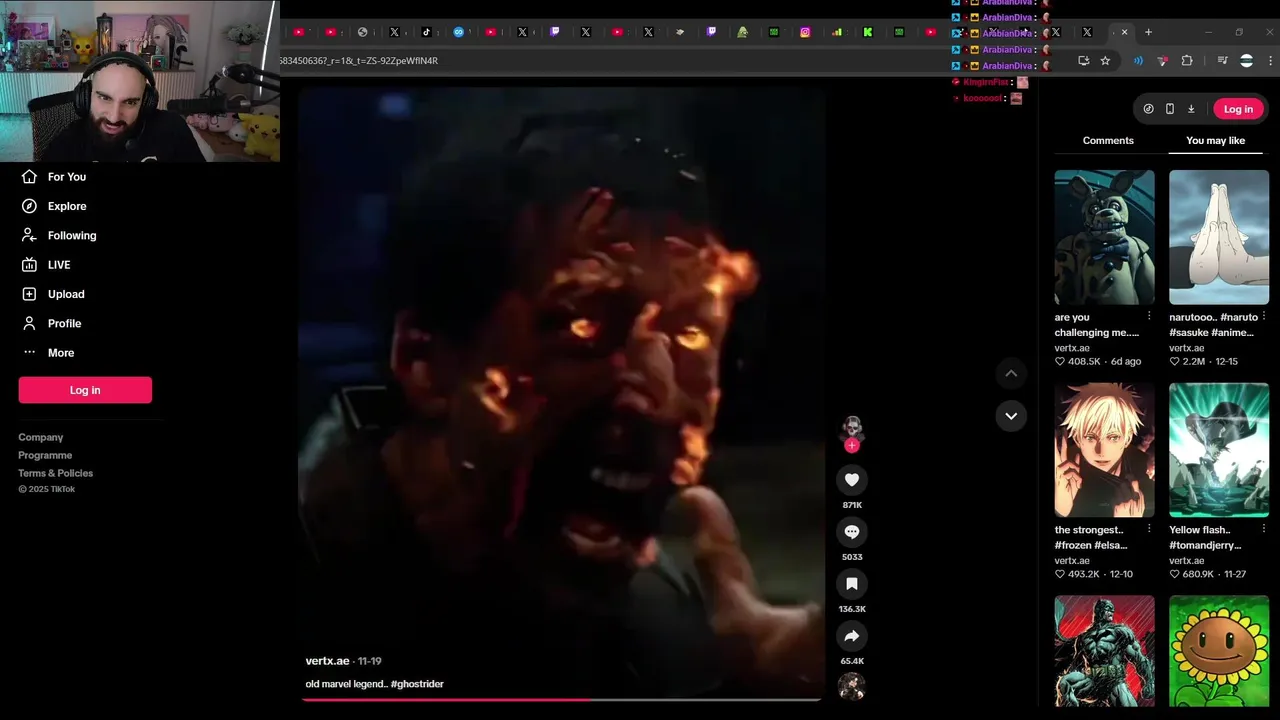1280x720 pixels.
Task: Open the browser Extensions puzzle icon
Action: click(1187, 61)
